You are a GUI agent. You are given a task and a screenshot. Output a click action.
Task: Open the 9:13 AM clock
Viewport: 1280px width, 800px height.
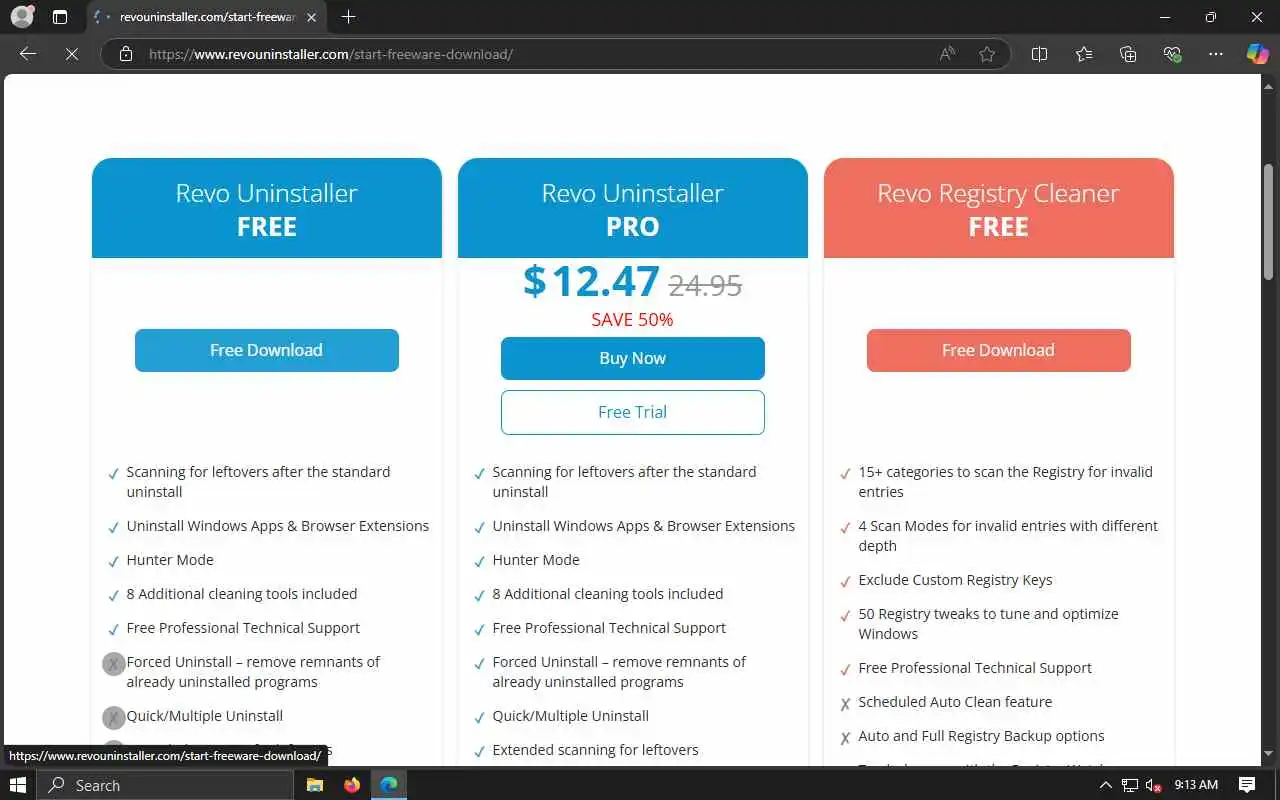(x=1196, y=785)
